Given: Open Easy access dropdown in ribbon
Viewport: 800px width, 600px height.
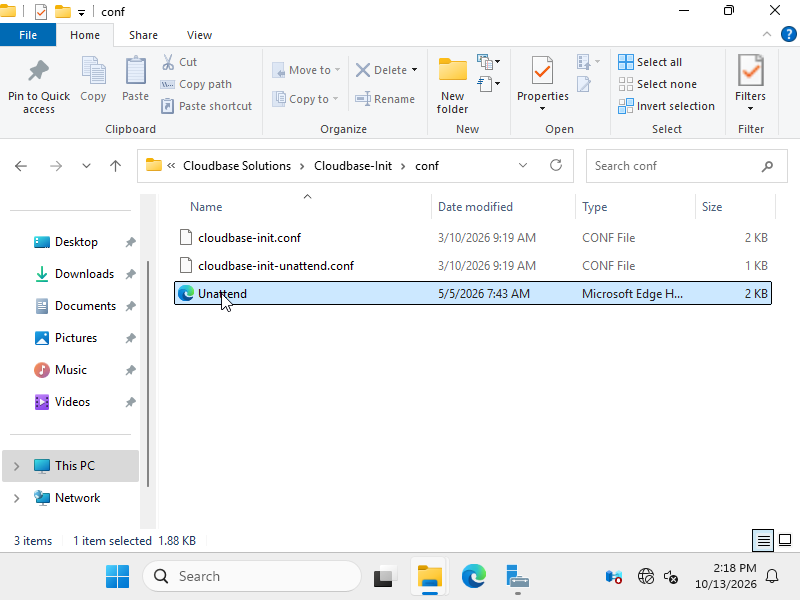Looking at the screenshot, I should pos(489,84).
